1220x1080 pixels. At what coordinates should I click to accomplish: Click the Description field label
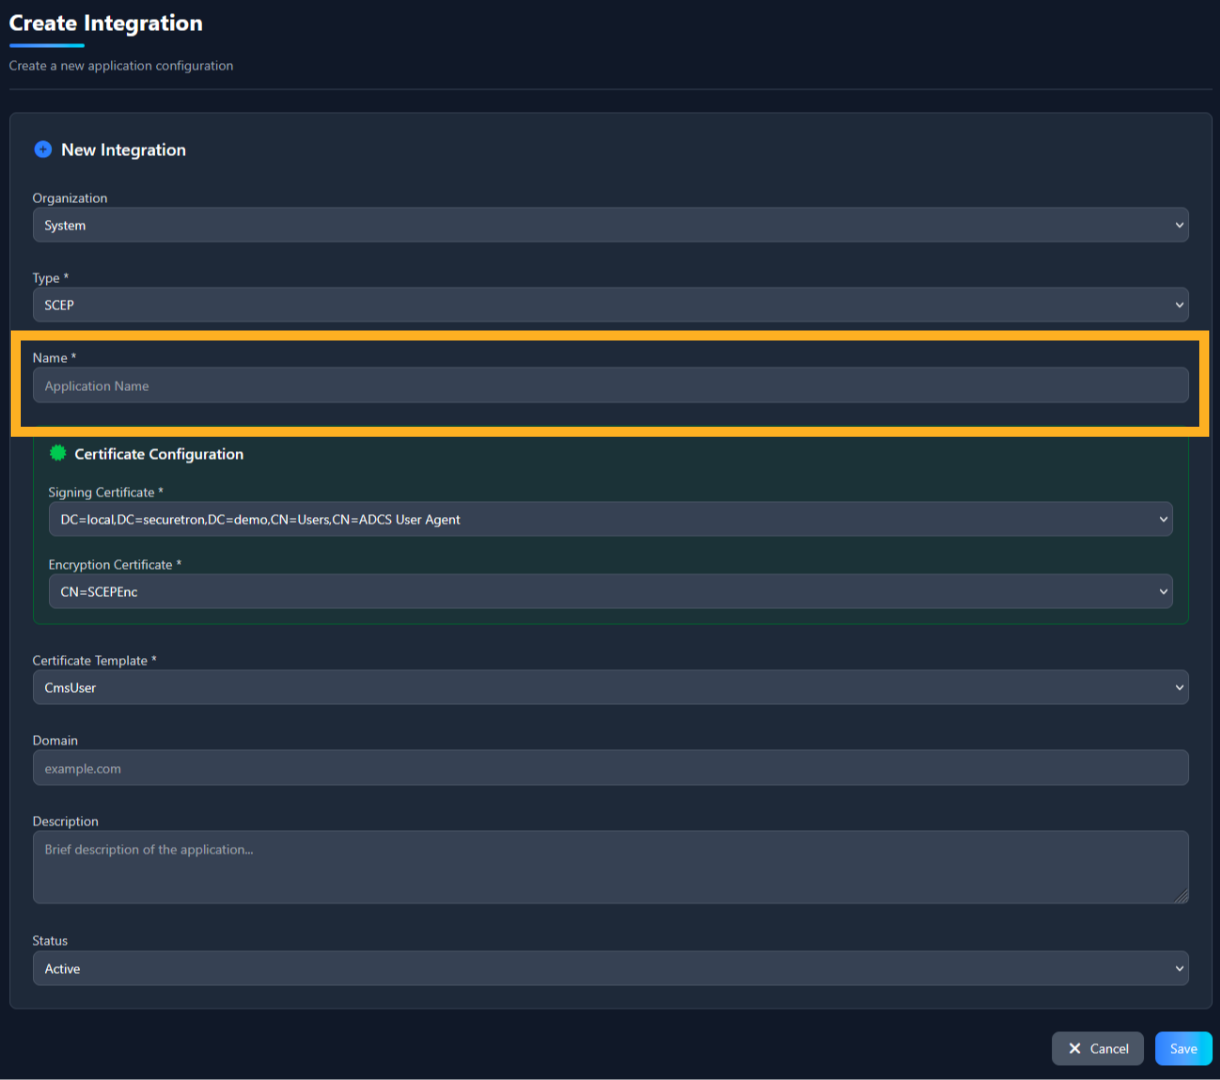coord(66,821)
